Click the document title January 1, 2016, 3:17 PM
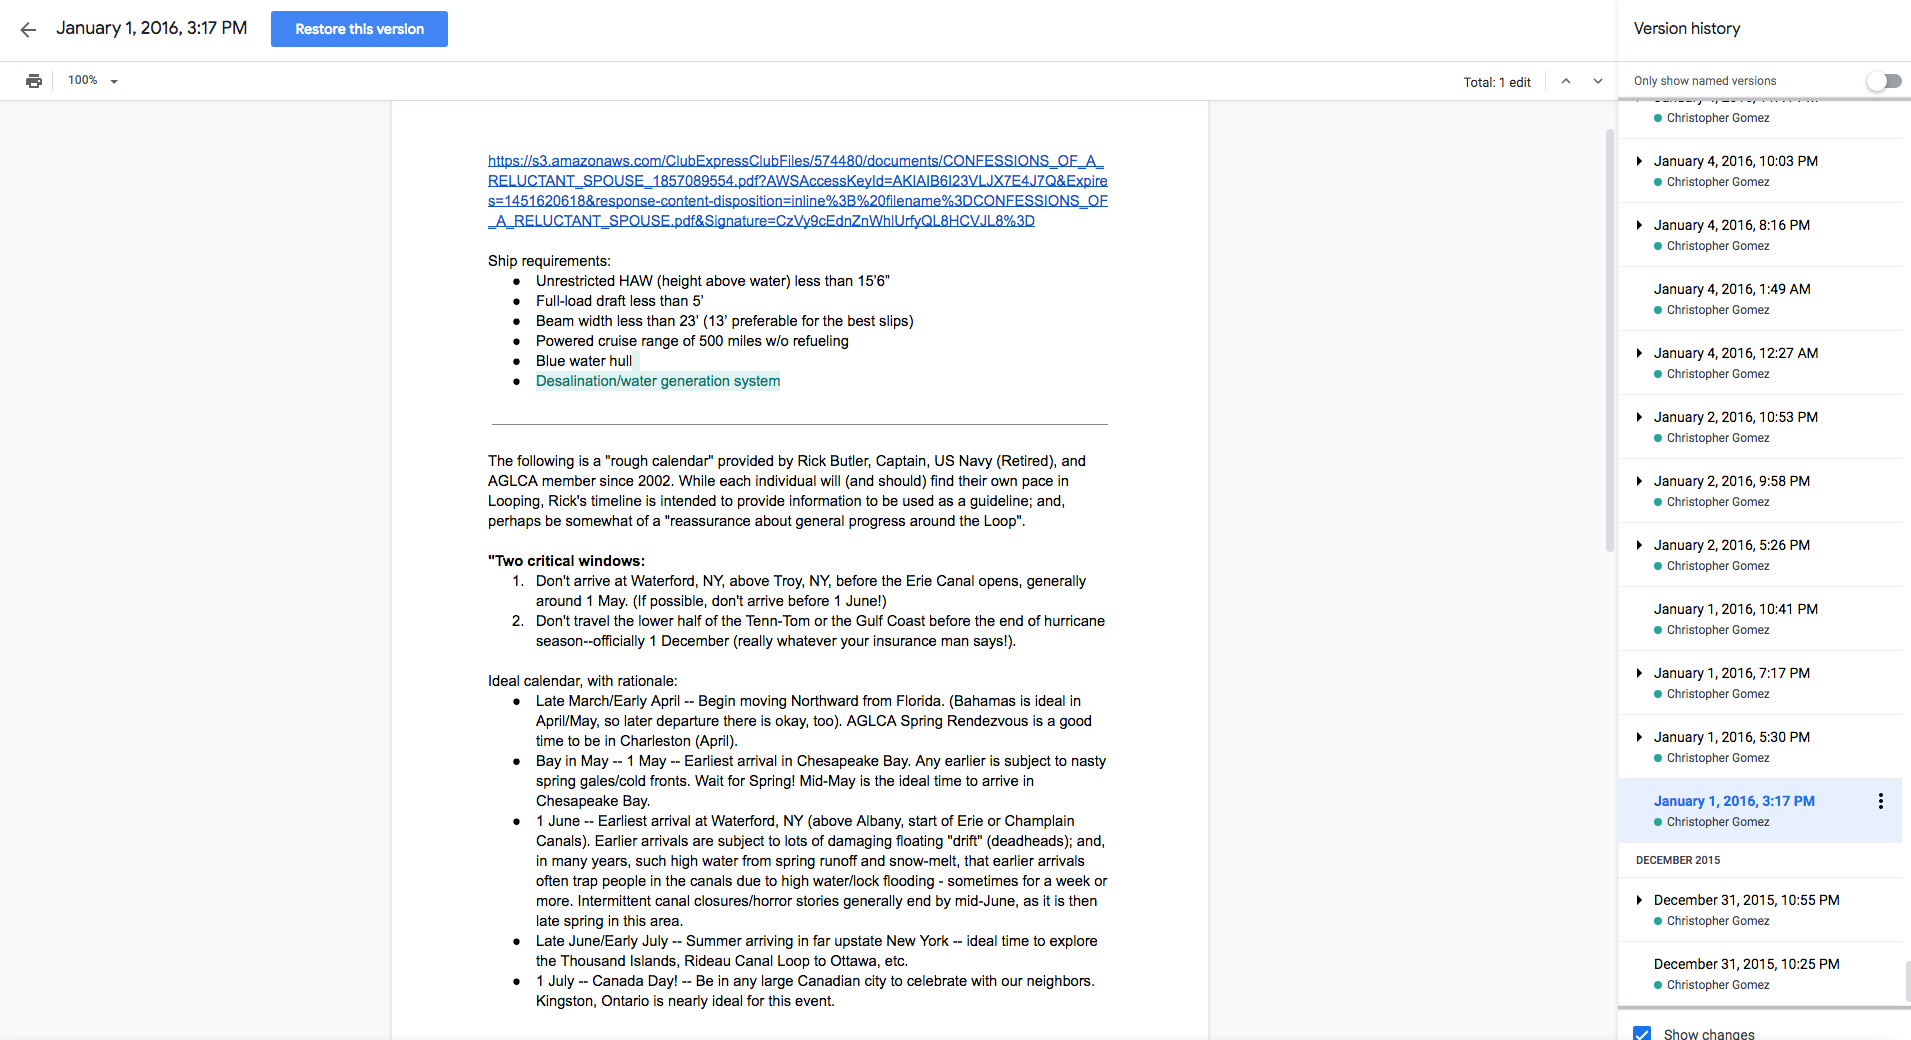The width and height of the screenshot is (1911, 1040). [x=152, y=28]
